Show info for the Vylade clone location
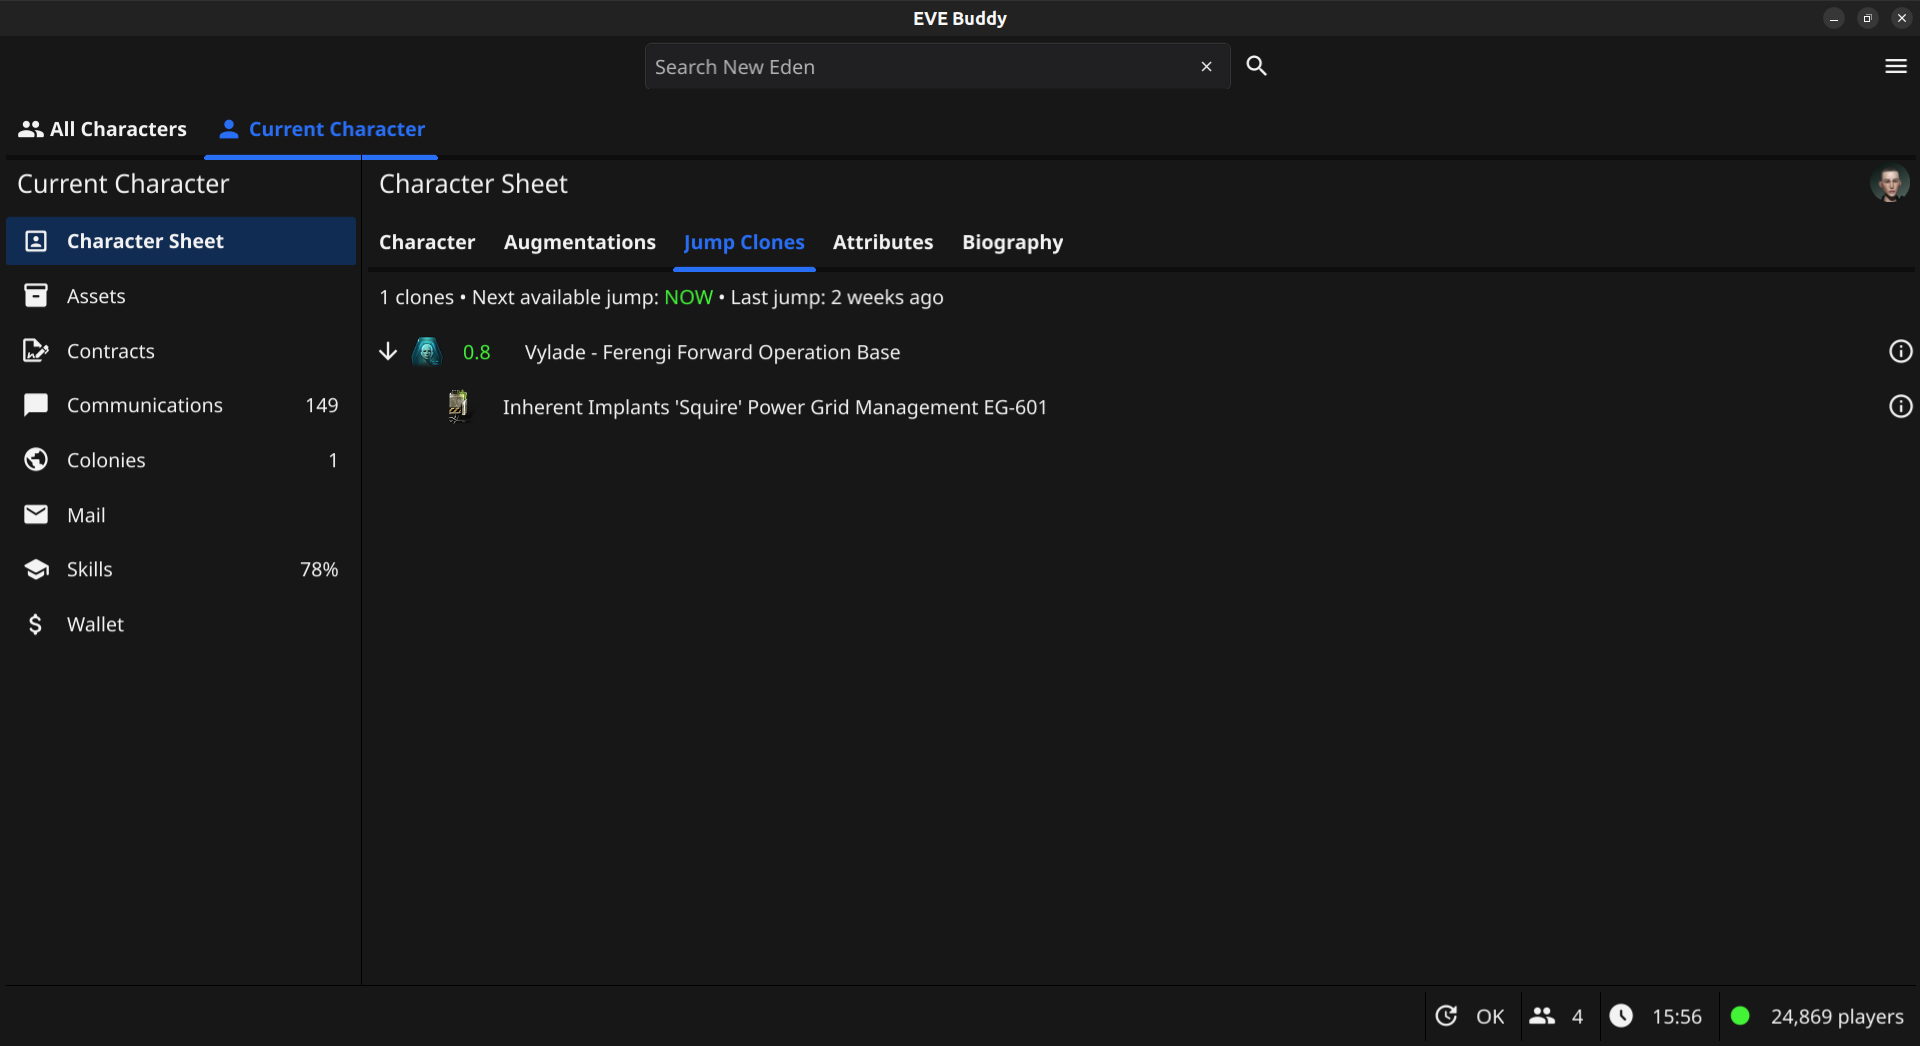The width and height of the screenshot is (1920, 1046). [x=1900, y=351]
